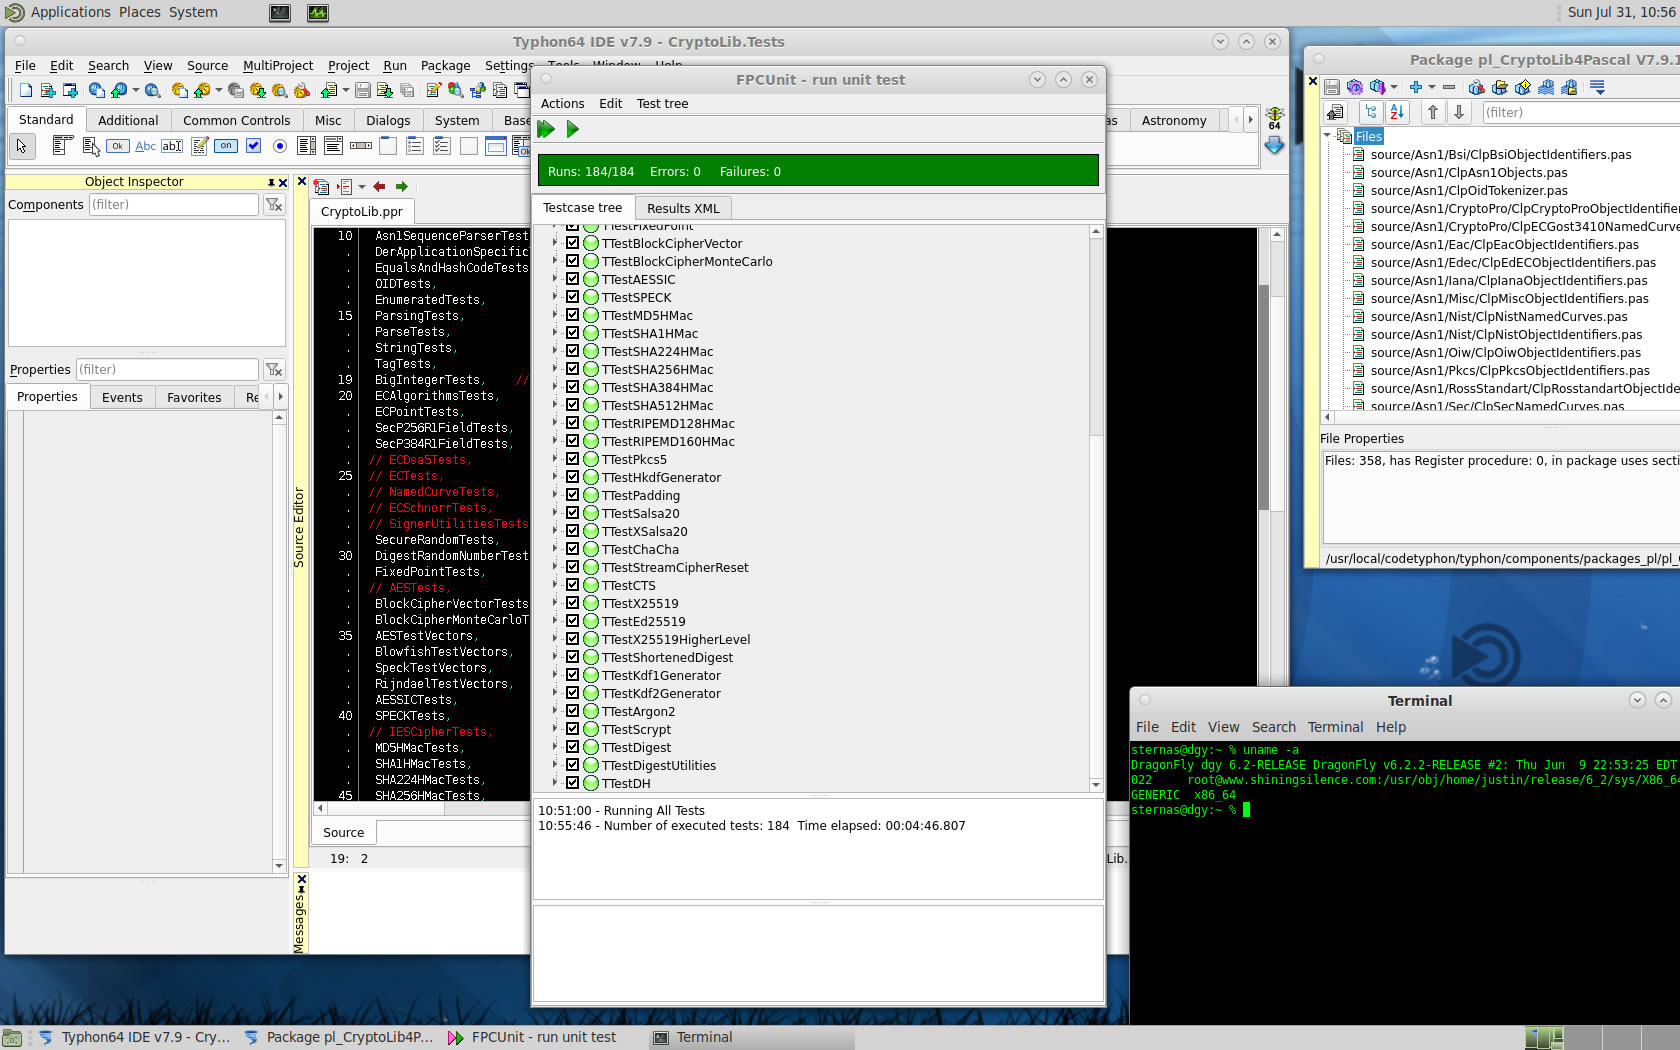Pick the TLabel 'Abc' palette component
Image resolution: width=1680 pixels, height=1050 pixels.
pos(145,146)
